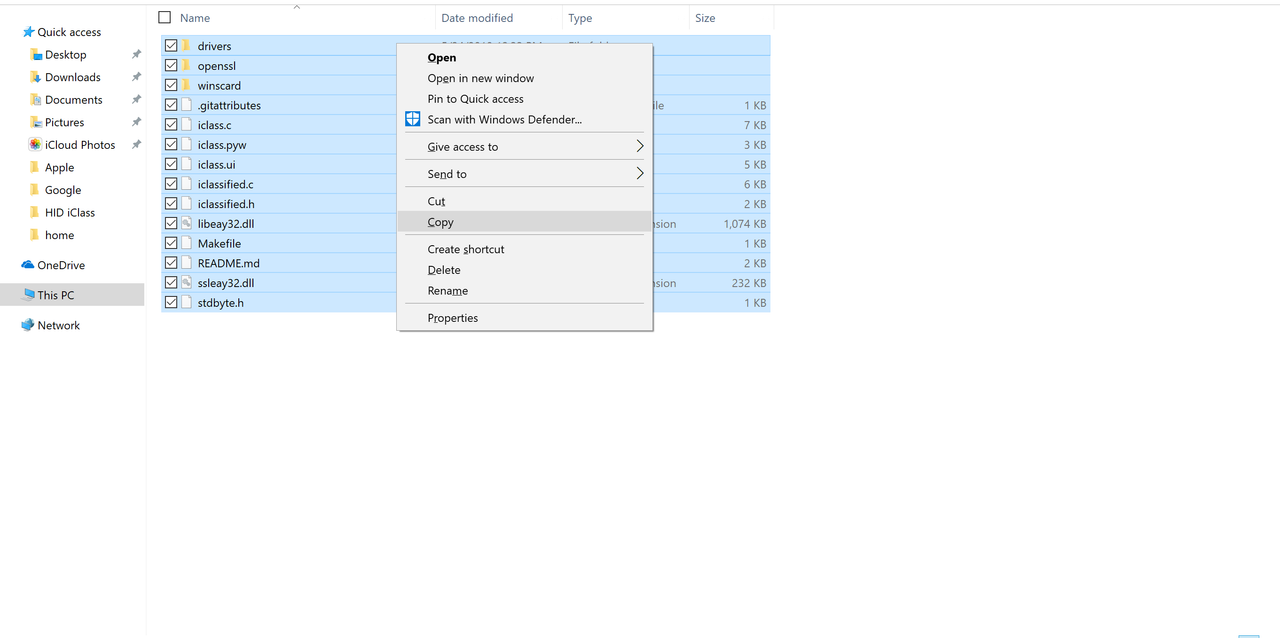Click the winscard folder icon
1280x638 pixels.
(x=187, y=85)
